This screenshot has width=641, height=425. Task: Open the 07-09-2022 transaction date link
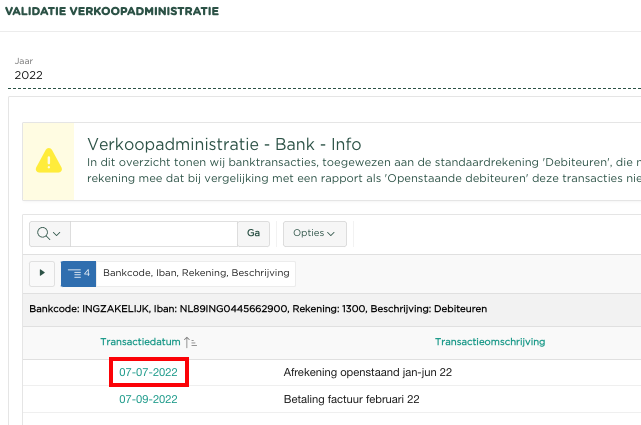point(148,399)
